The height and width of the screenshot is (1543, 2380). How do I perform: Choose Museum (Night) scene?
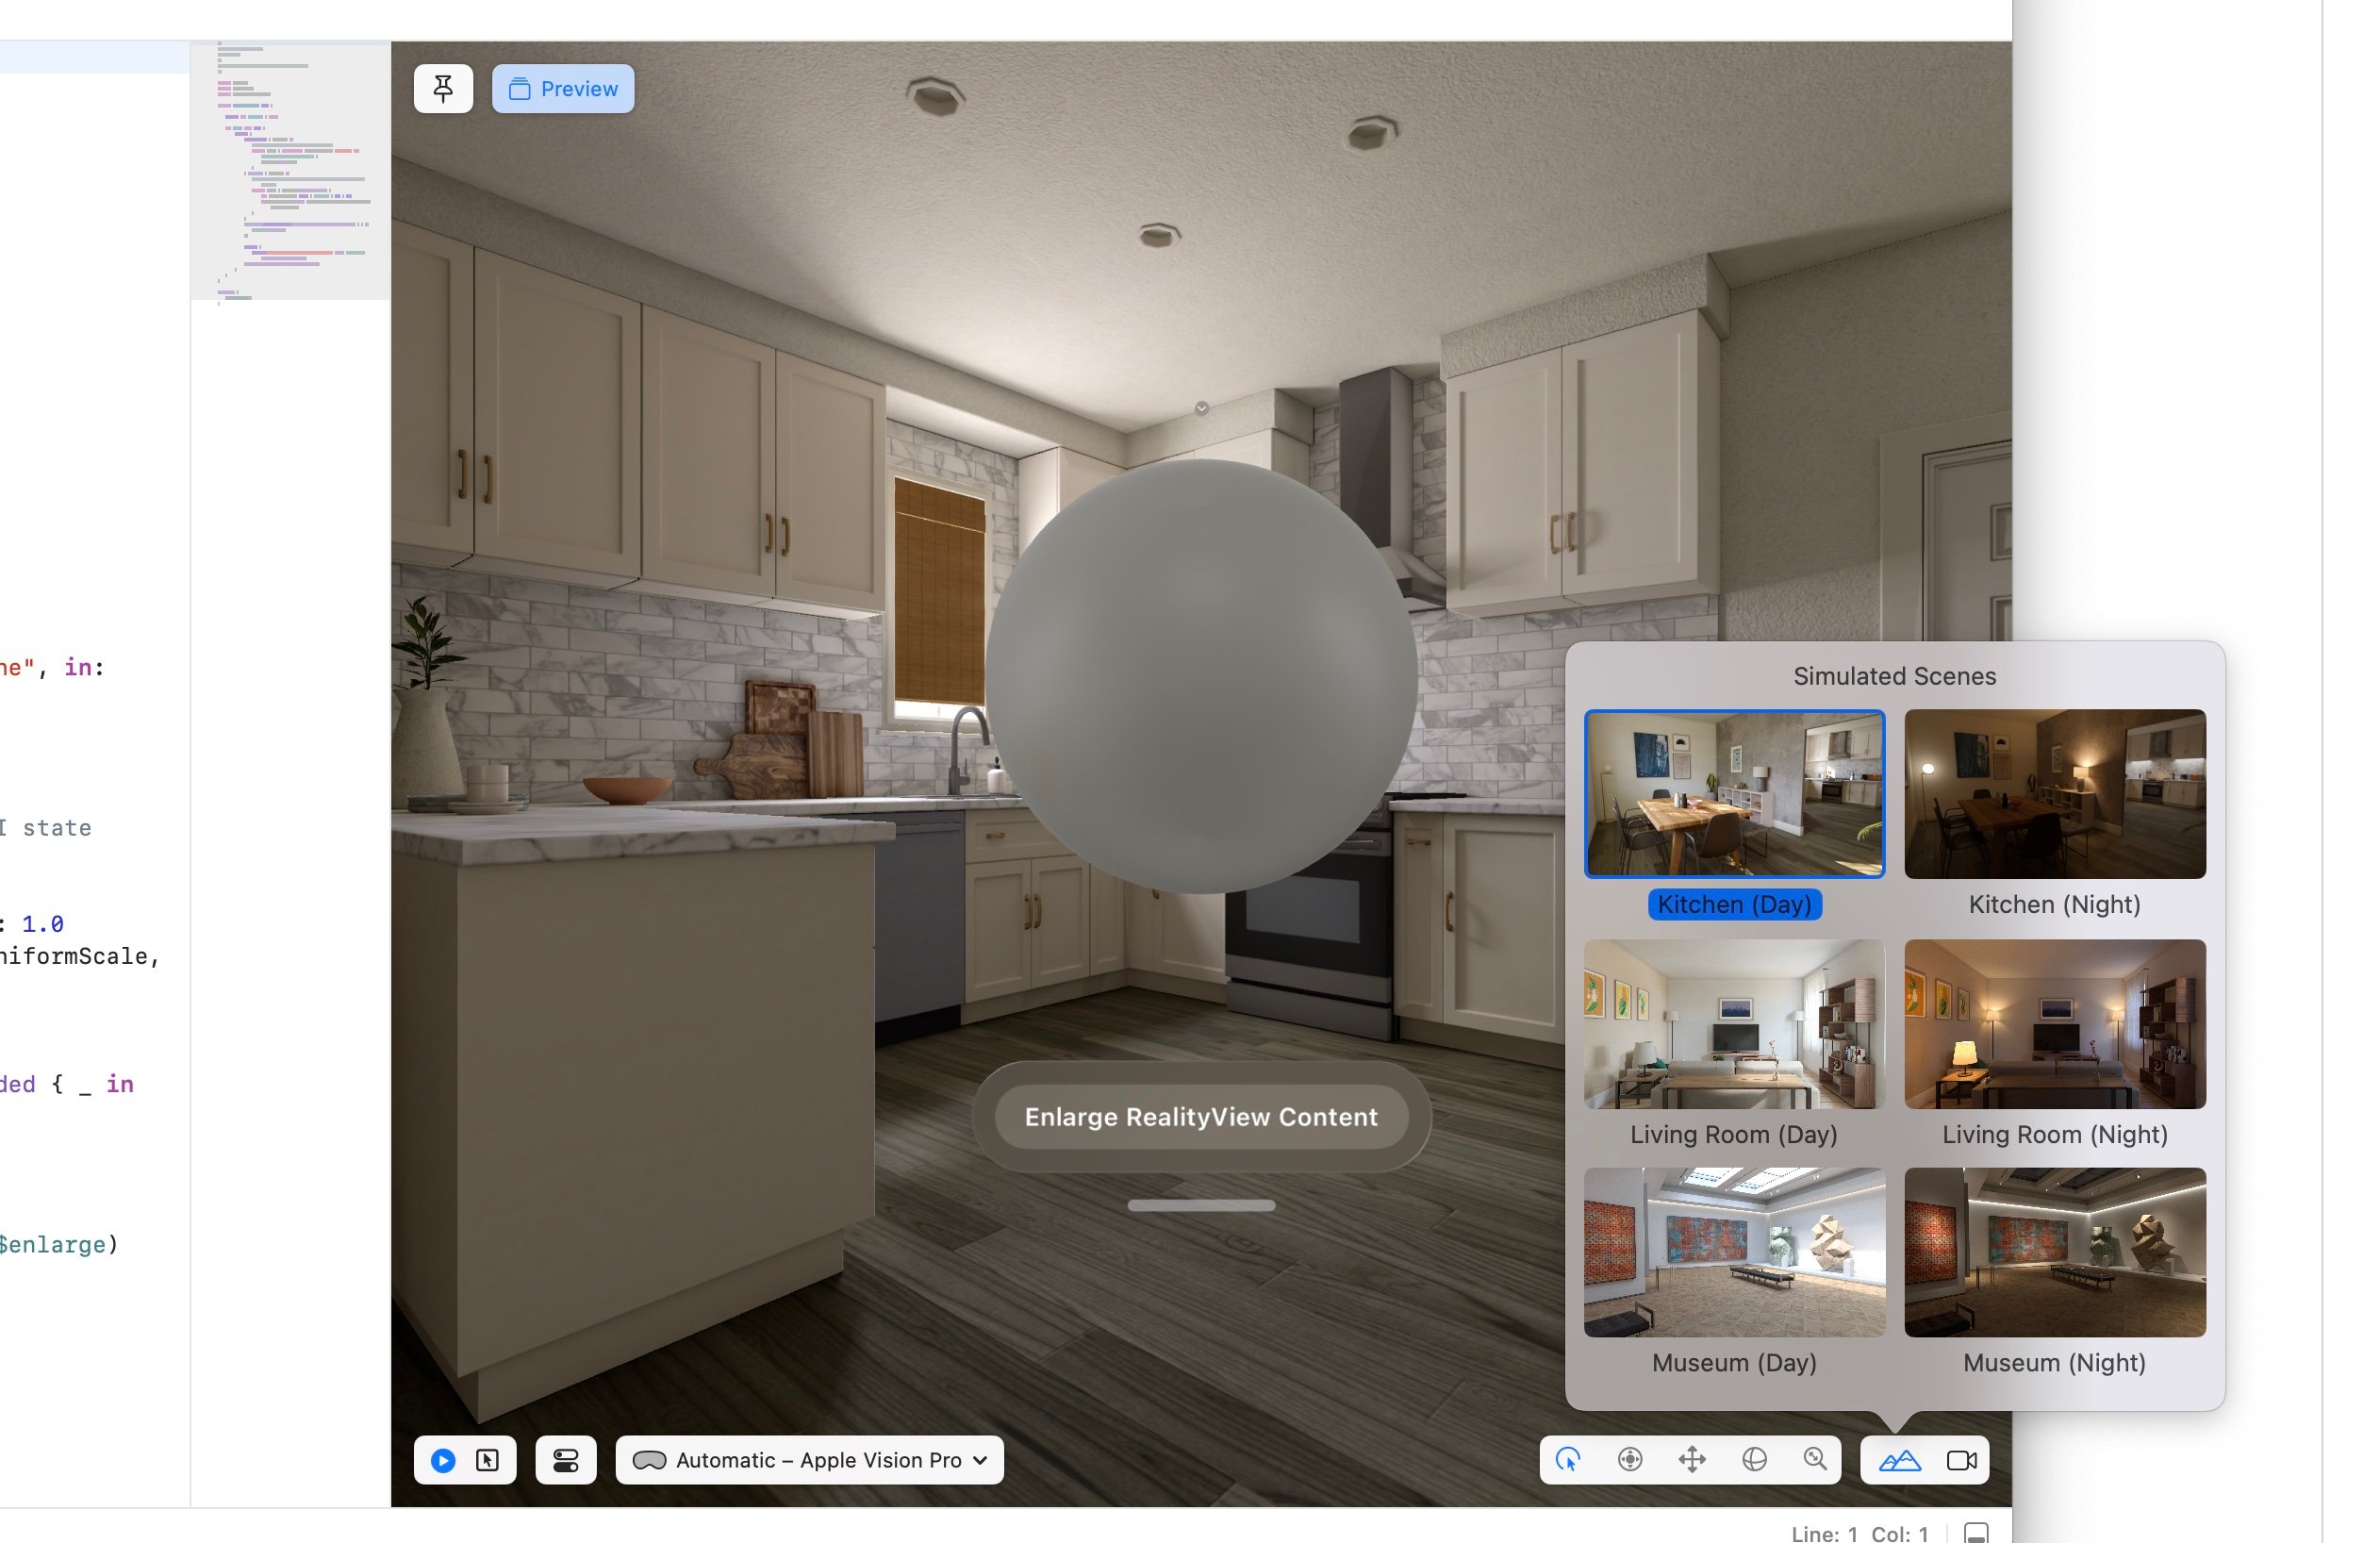point(2054,1252)
